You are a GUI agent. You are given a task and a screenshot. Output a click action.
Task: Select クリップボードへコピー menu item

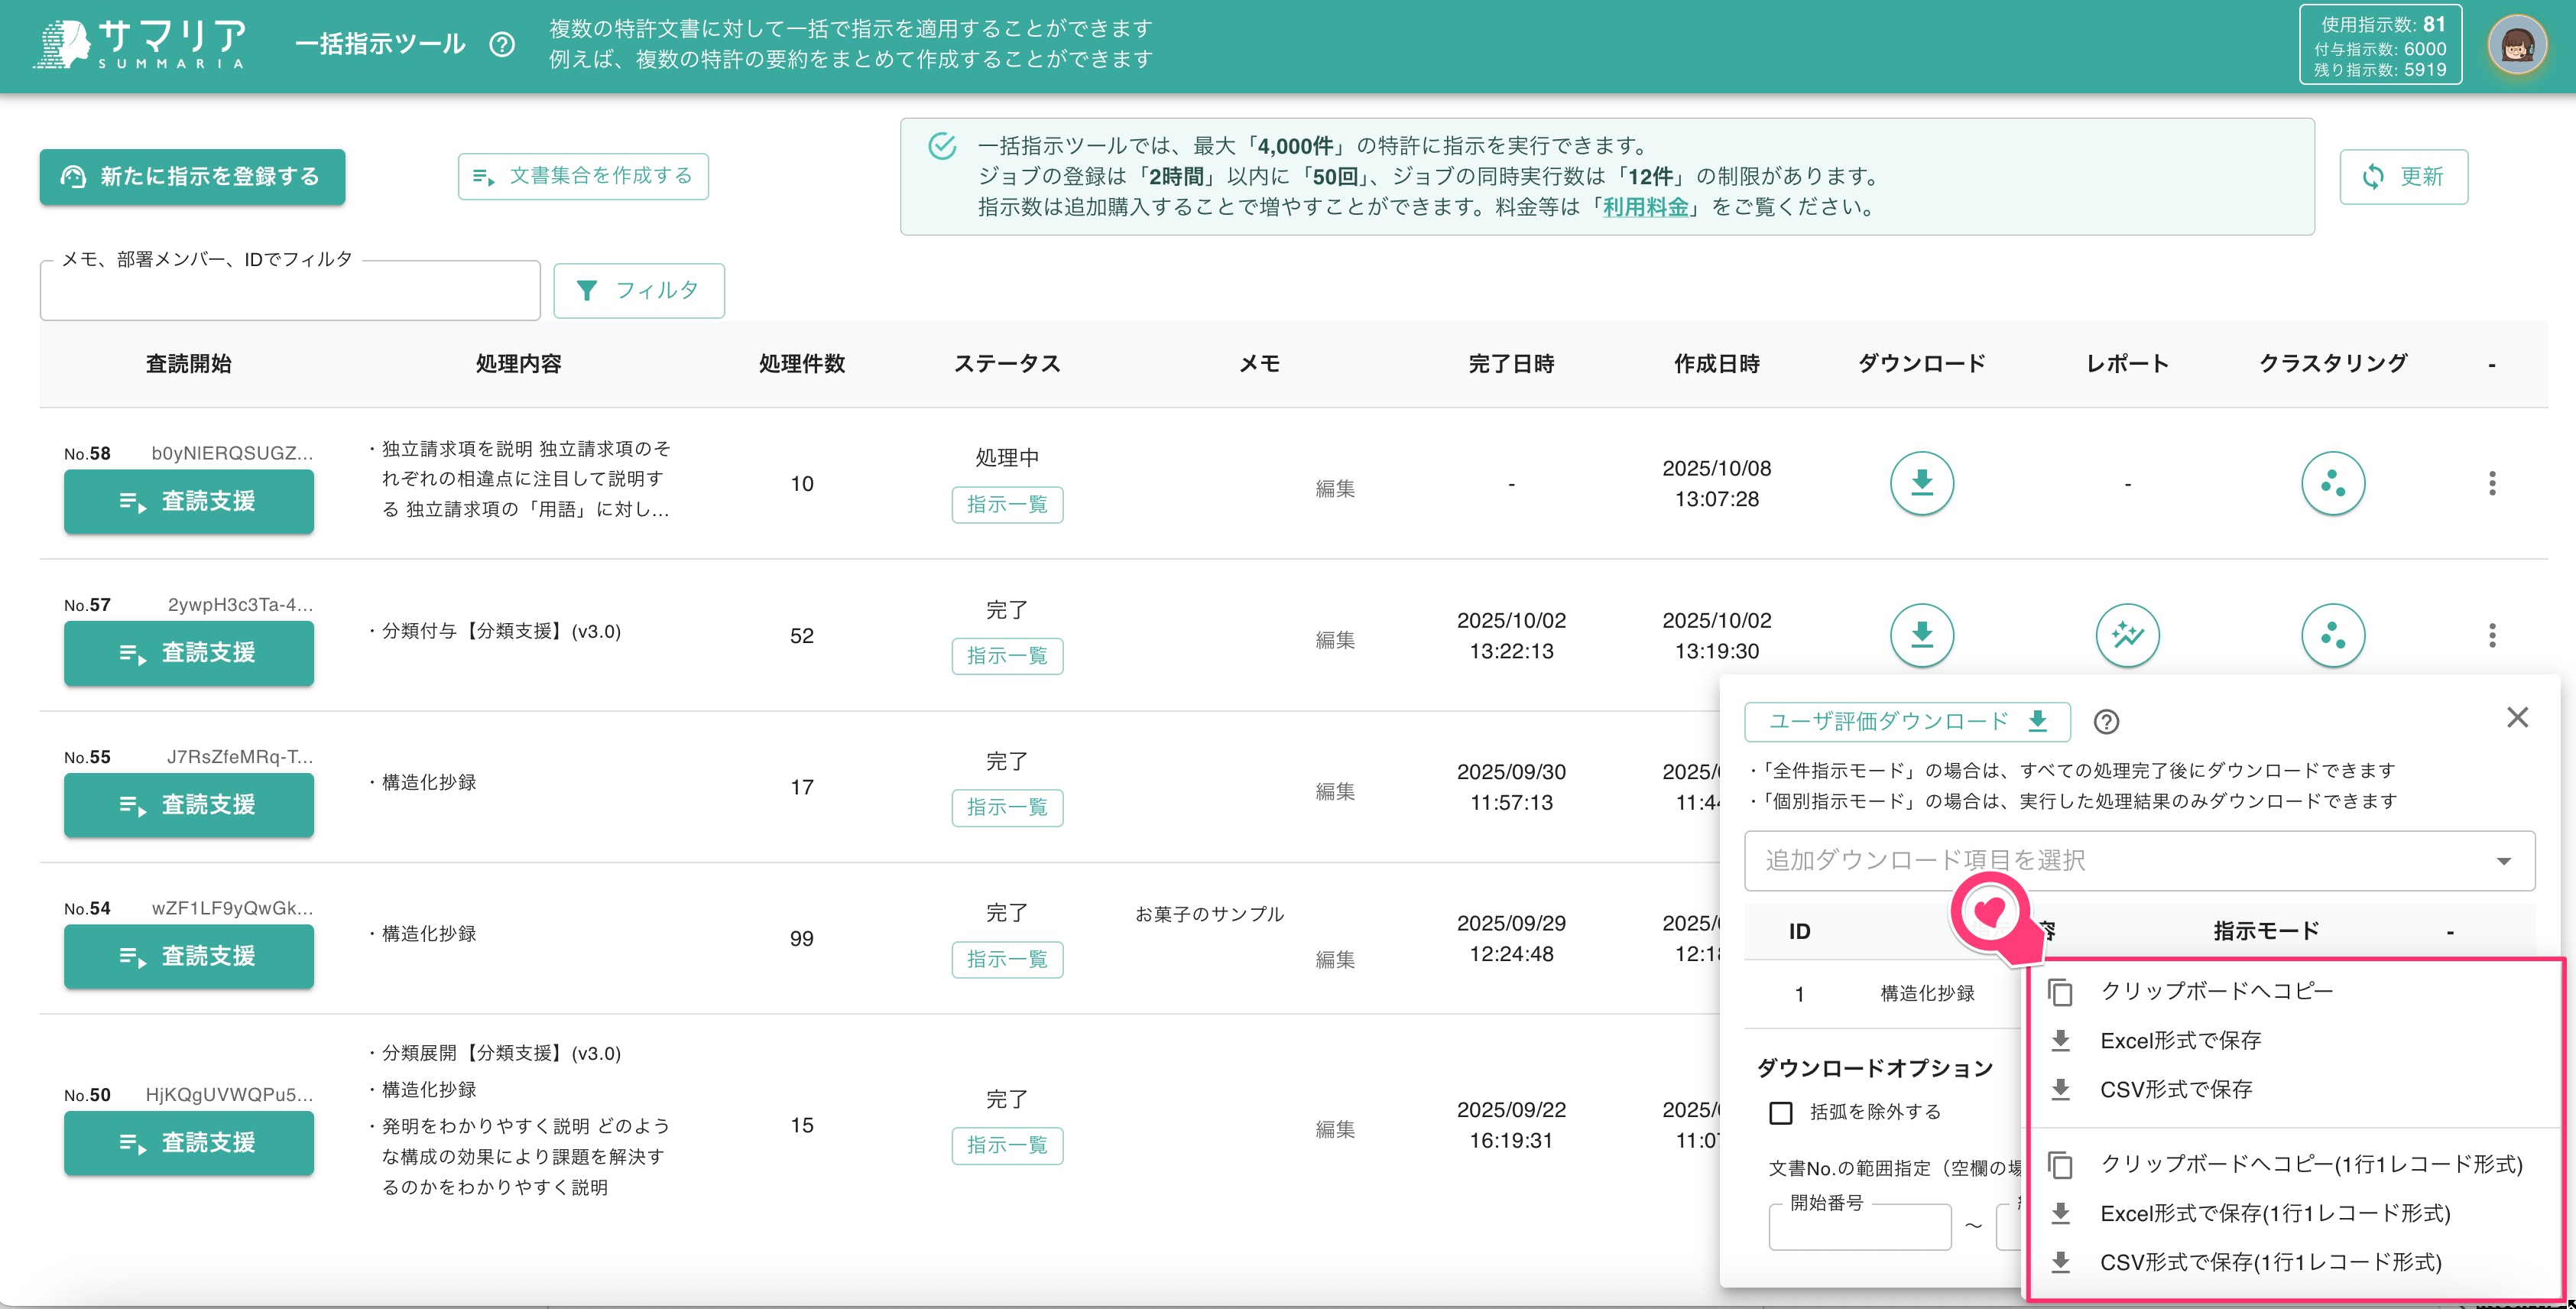pyautogui.click(x=2293, y=991)
